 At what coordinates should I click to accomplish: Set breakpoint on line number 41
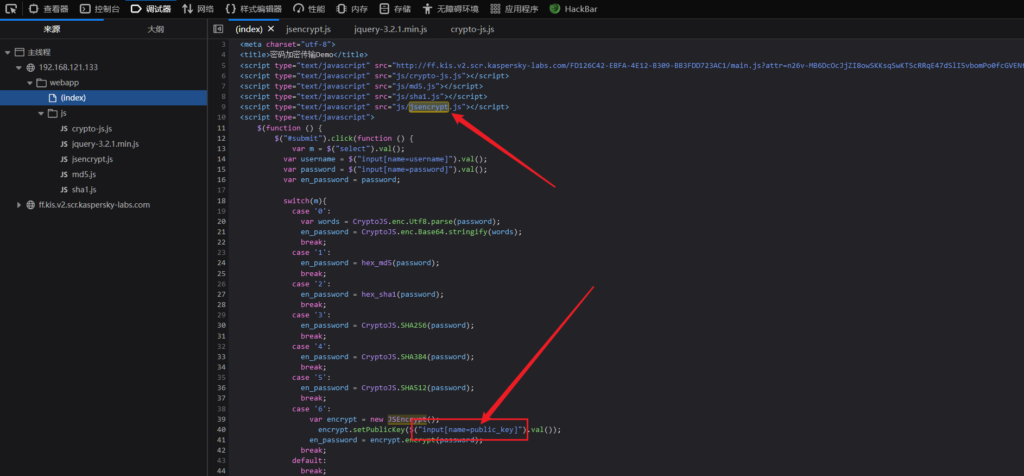tap(223, 440)
